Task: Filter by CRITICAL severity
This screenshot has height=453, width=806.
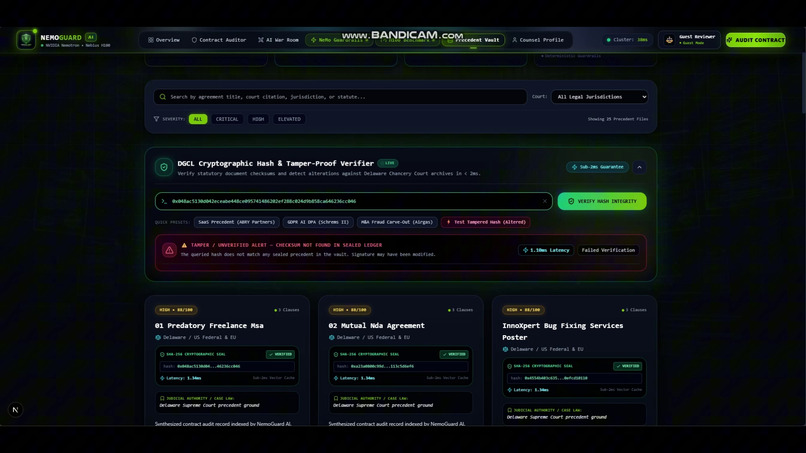Action: [227, 119]
